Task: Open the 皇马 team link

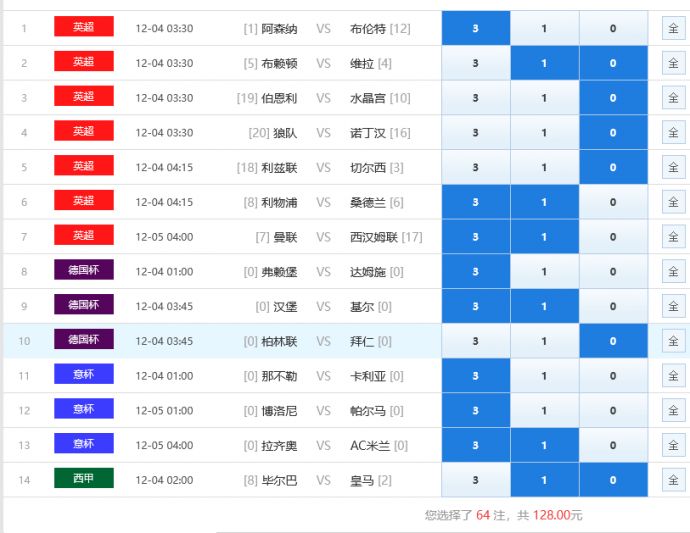Action: [361, 480]
